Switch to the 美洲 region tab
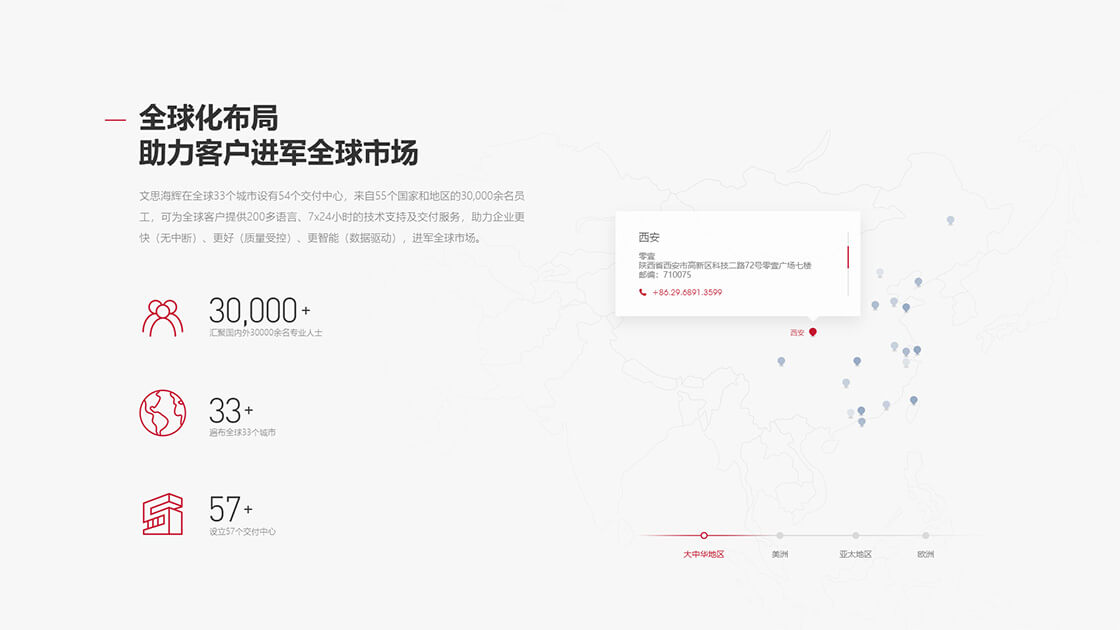The height and width of the screenshot is (630, 1120). (779, 554)
